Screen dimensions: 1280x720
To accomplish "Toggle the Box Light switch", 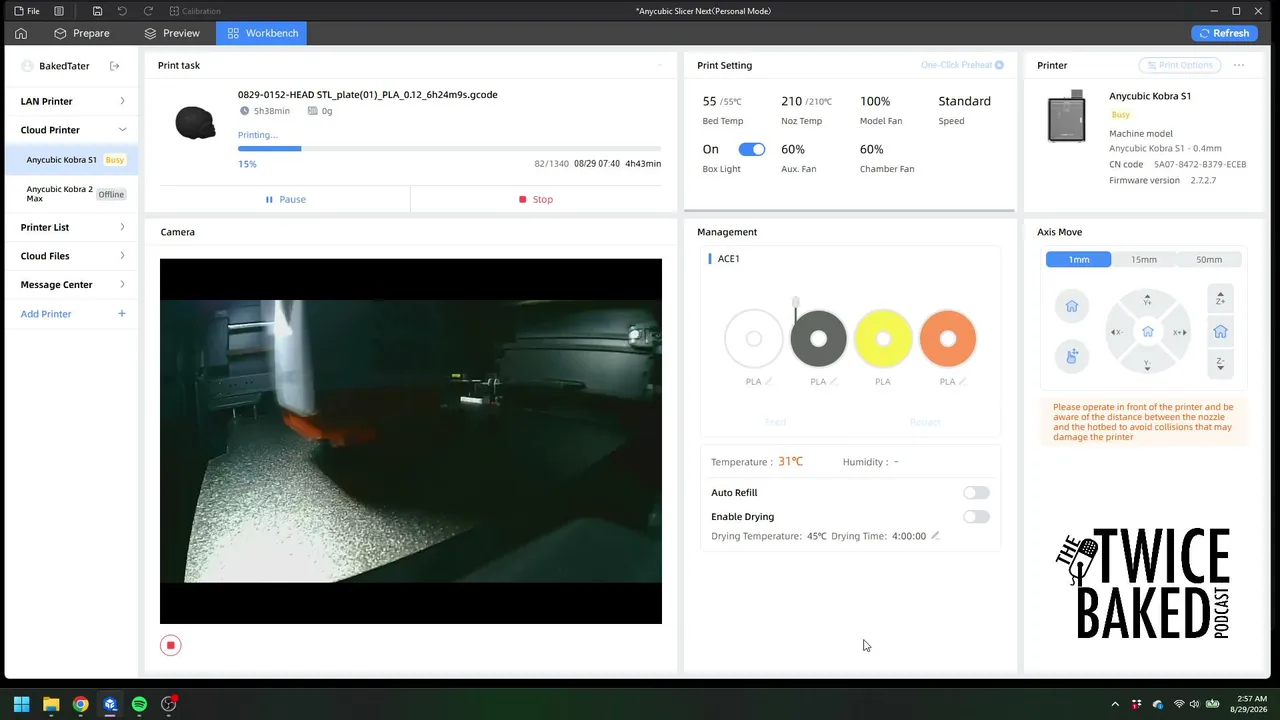I will tap(752, 149).
